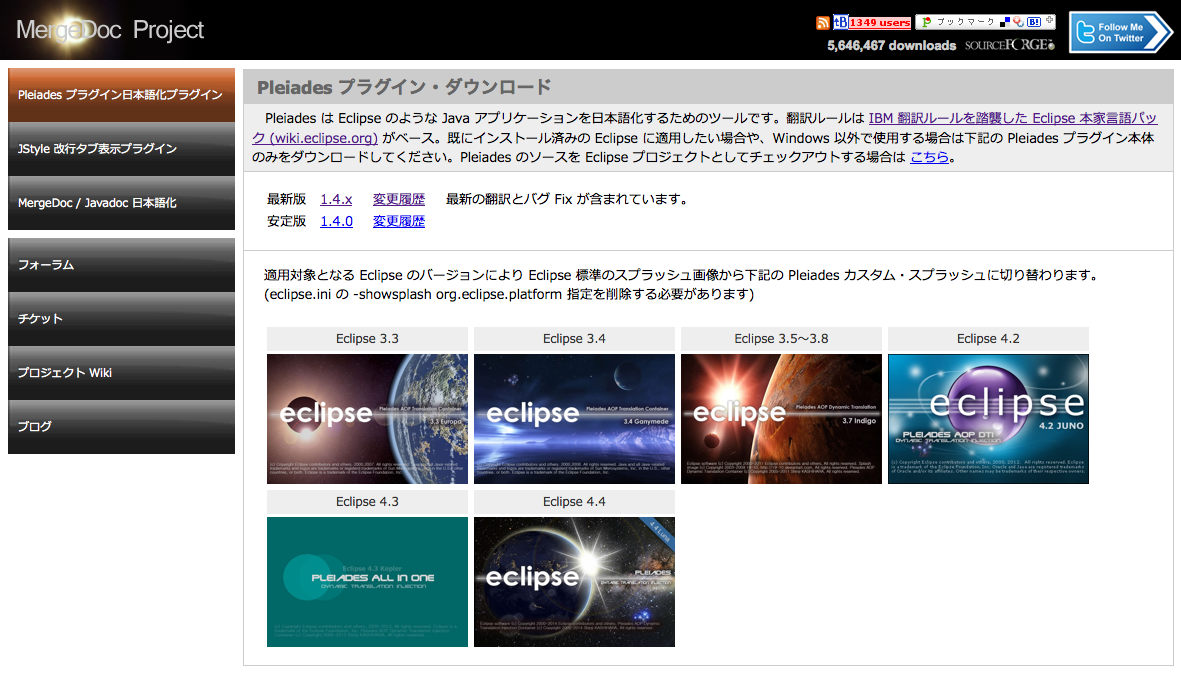Click the 'Eclipse 3.4' caption label
This screenshot has width=1181, height=673.
(574, 339)
